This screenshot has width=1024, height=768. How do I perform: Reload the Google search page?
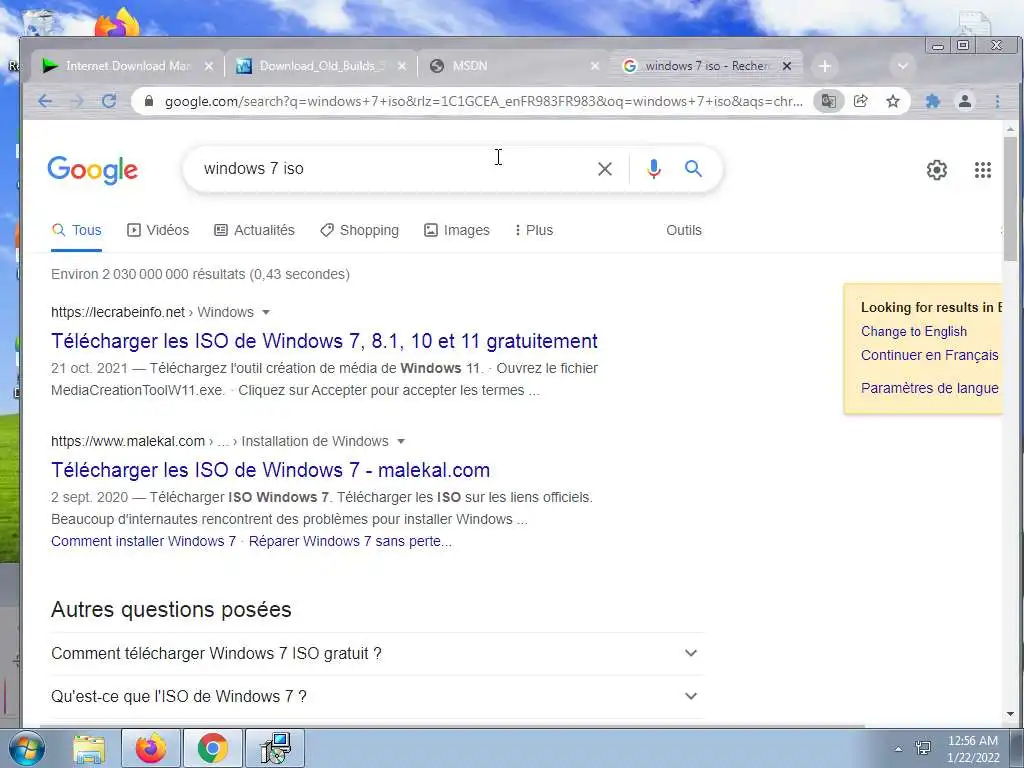[x=109, y=101]
